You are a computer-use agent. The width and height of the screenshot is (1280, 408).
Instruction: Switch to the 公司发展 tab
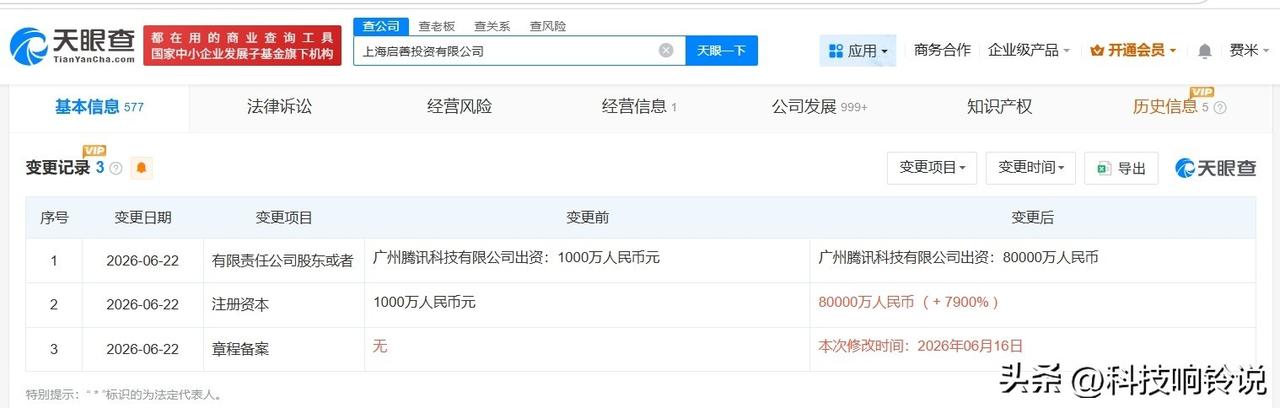coord(819,107)
